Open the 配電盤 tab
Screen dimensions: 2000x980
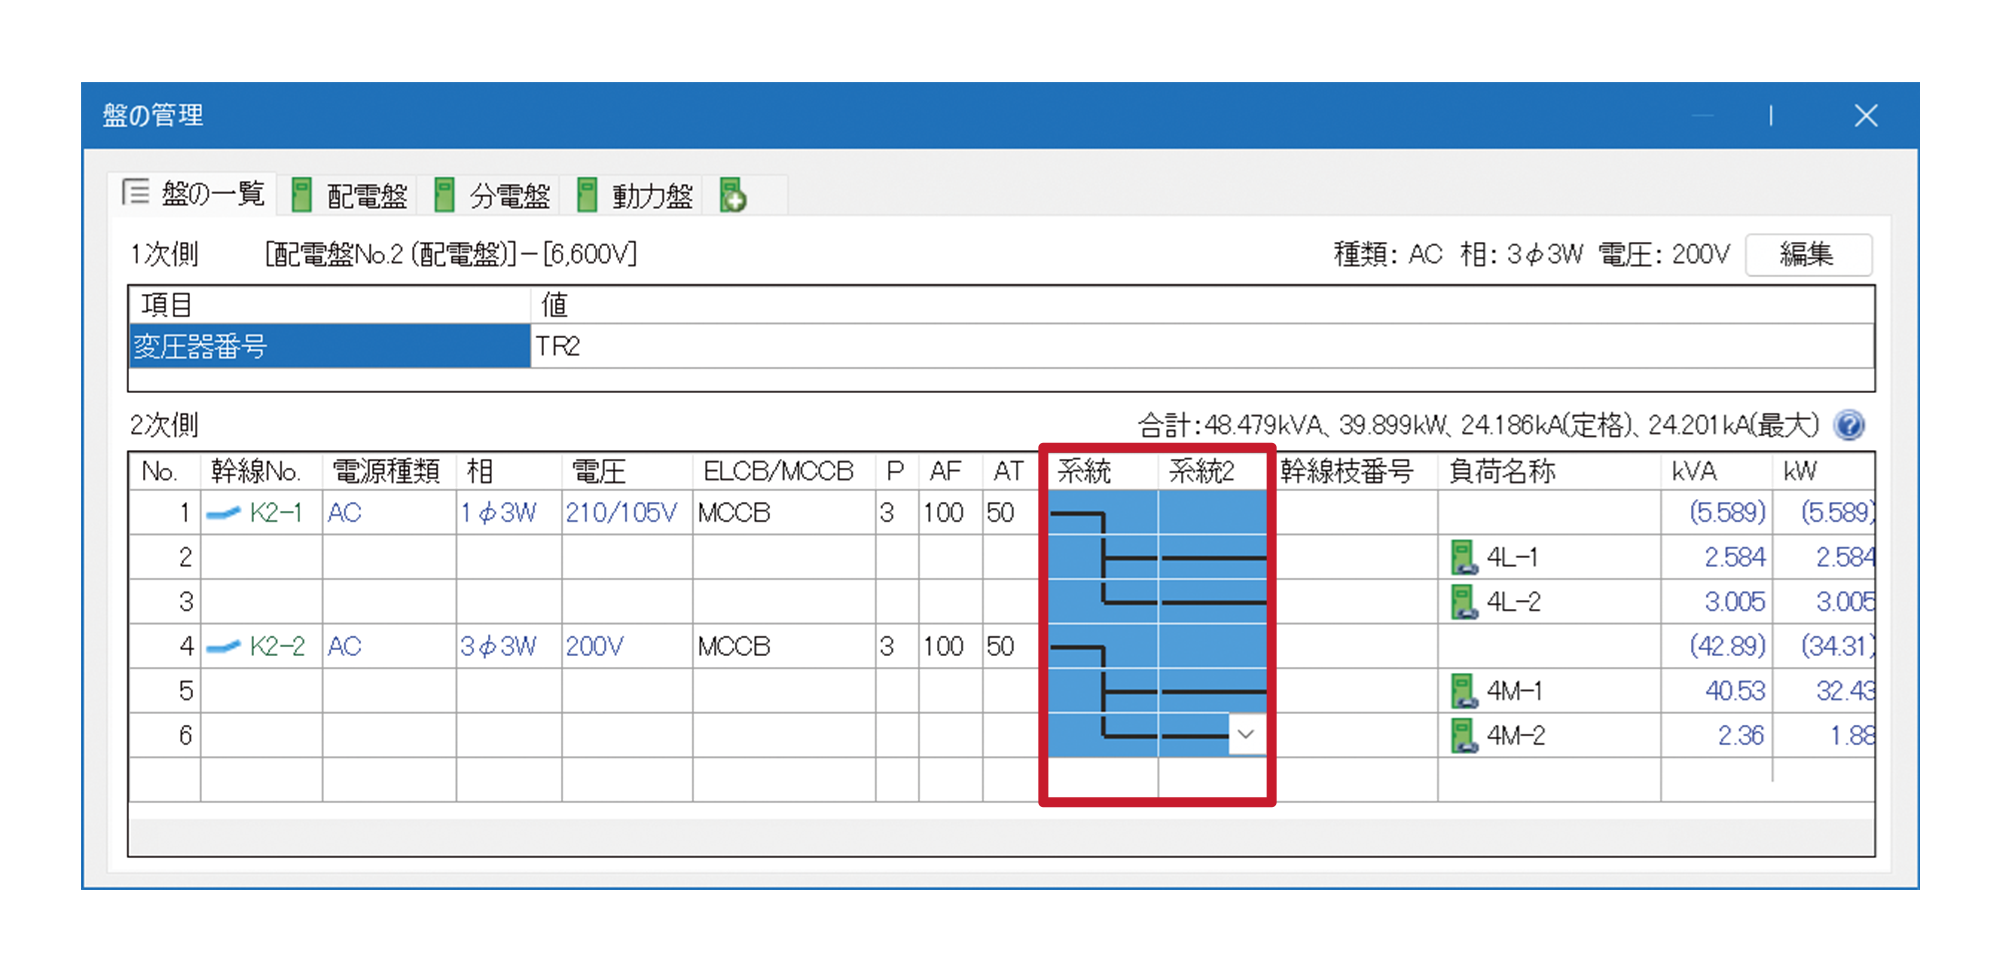coord(350,195)
